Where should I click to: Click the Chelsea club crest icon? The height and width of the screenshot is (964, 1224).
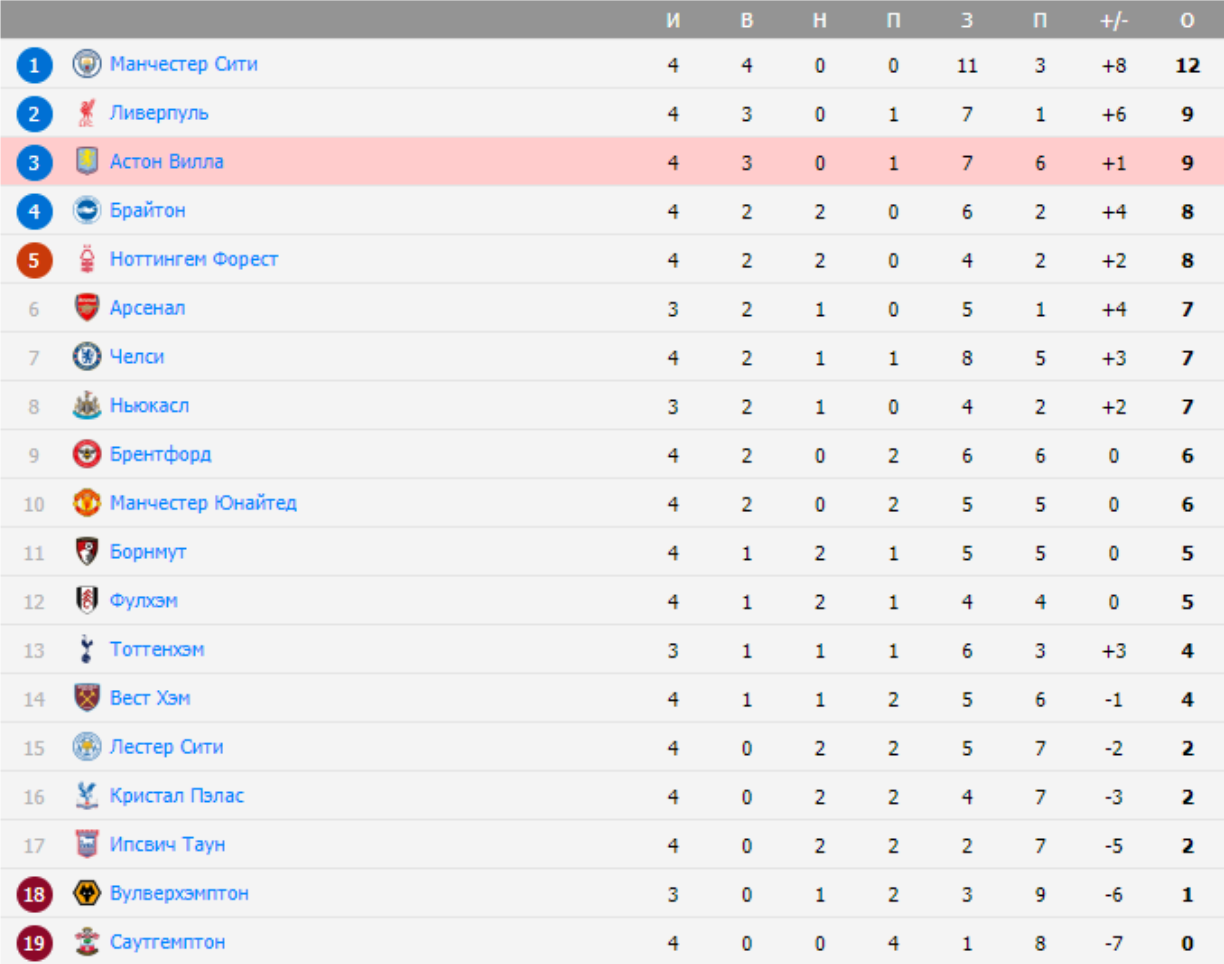pos(87,357)
